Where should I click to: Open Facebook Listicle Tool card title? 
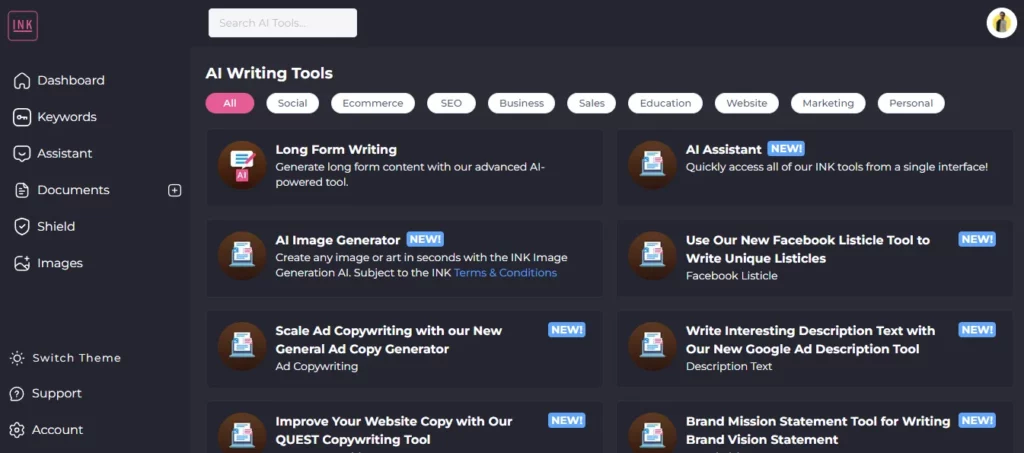click(808, 249)
